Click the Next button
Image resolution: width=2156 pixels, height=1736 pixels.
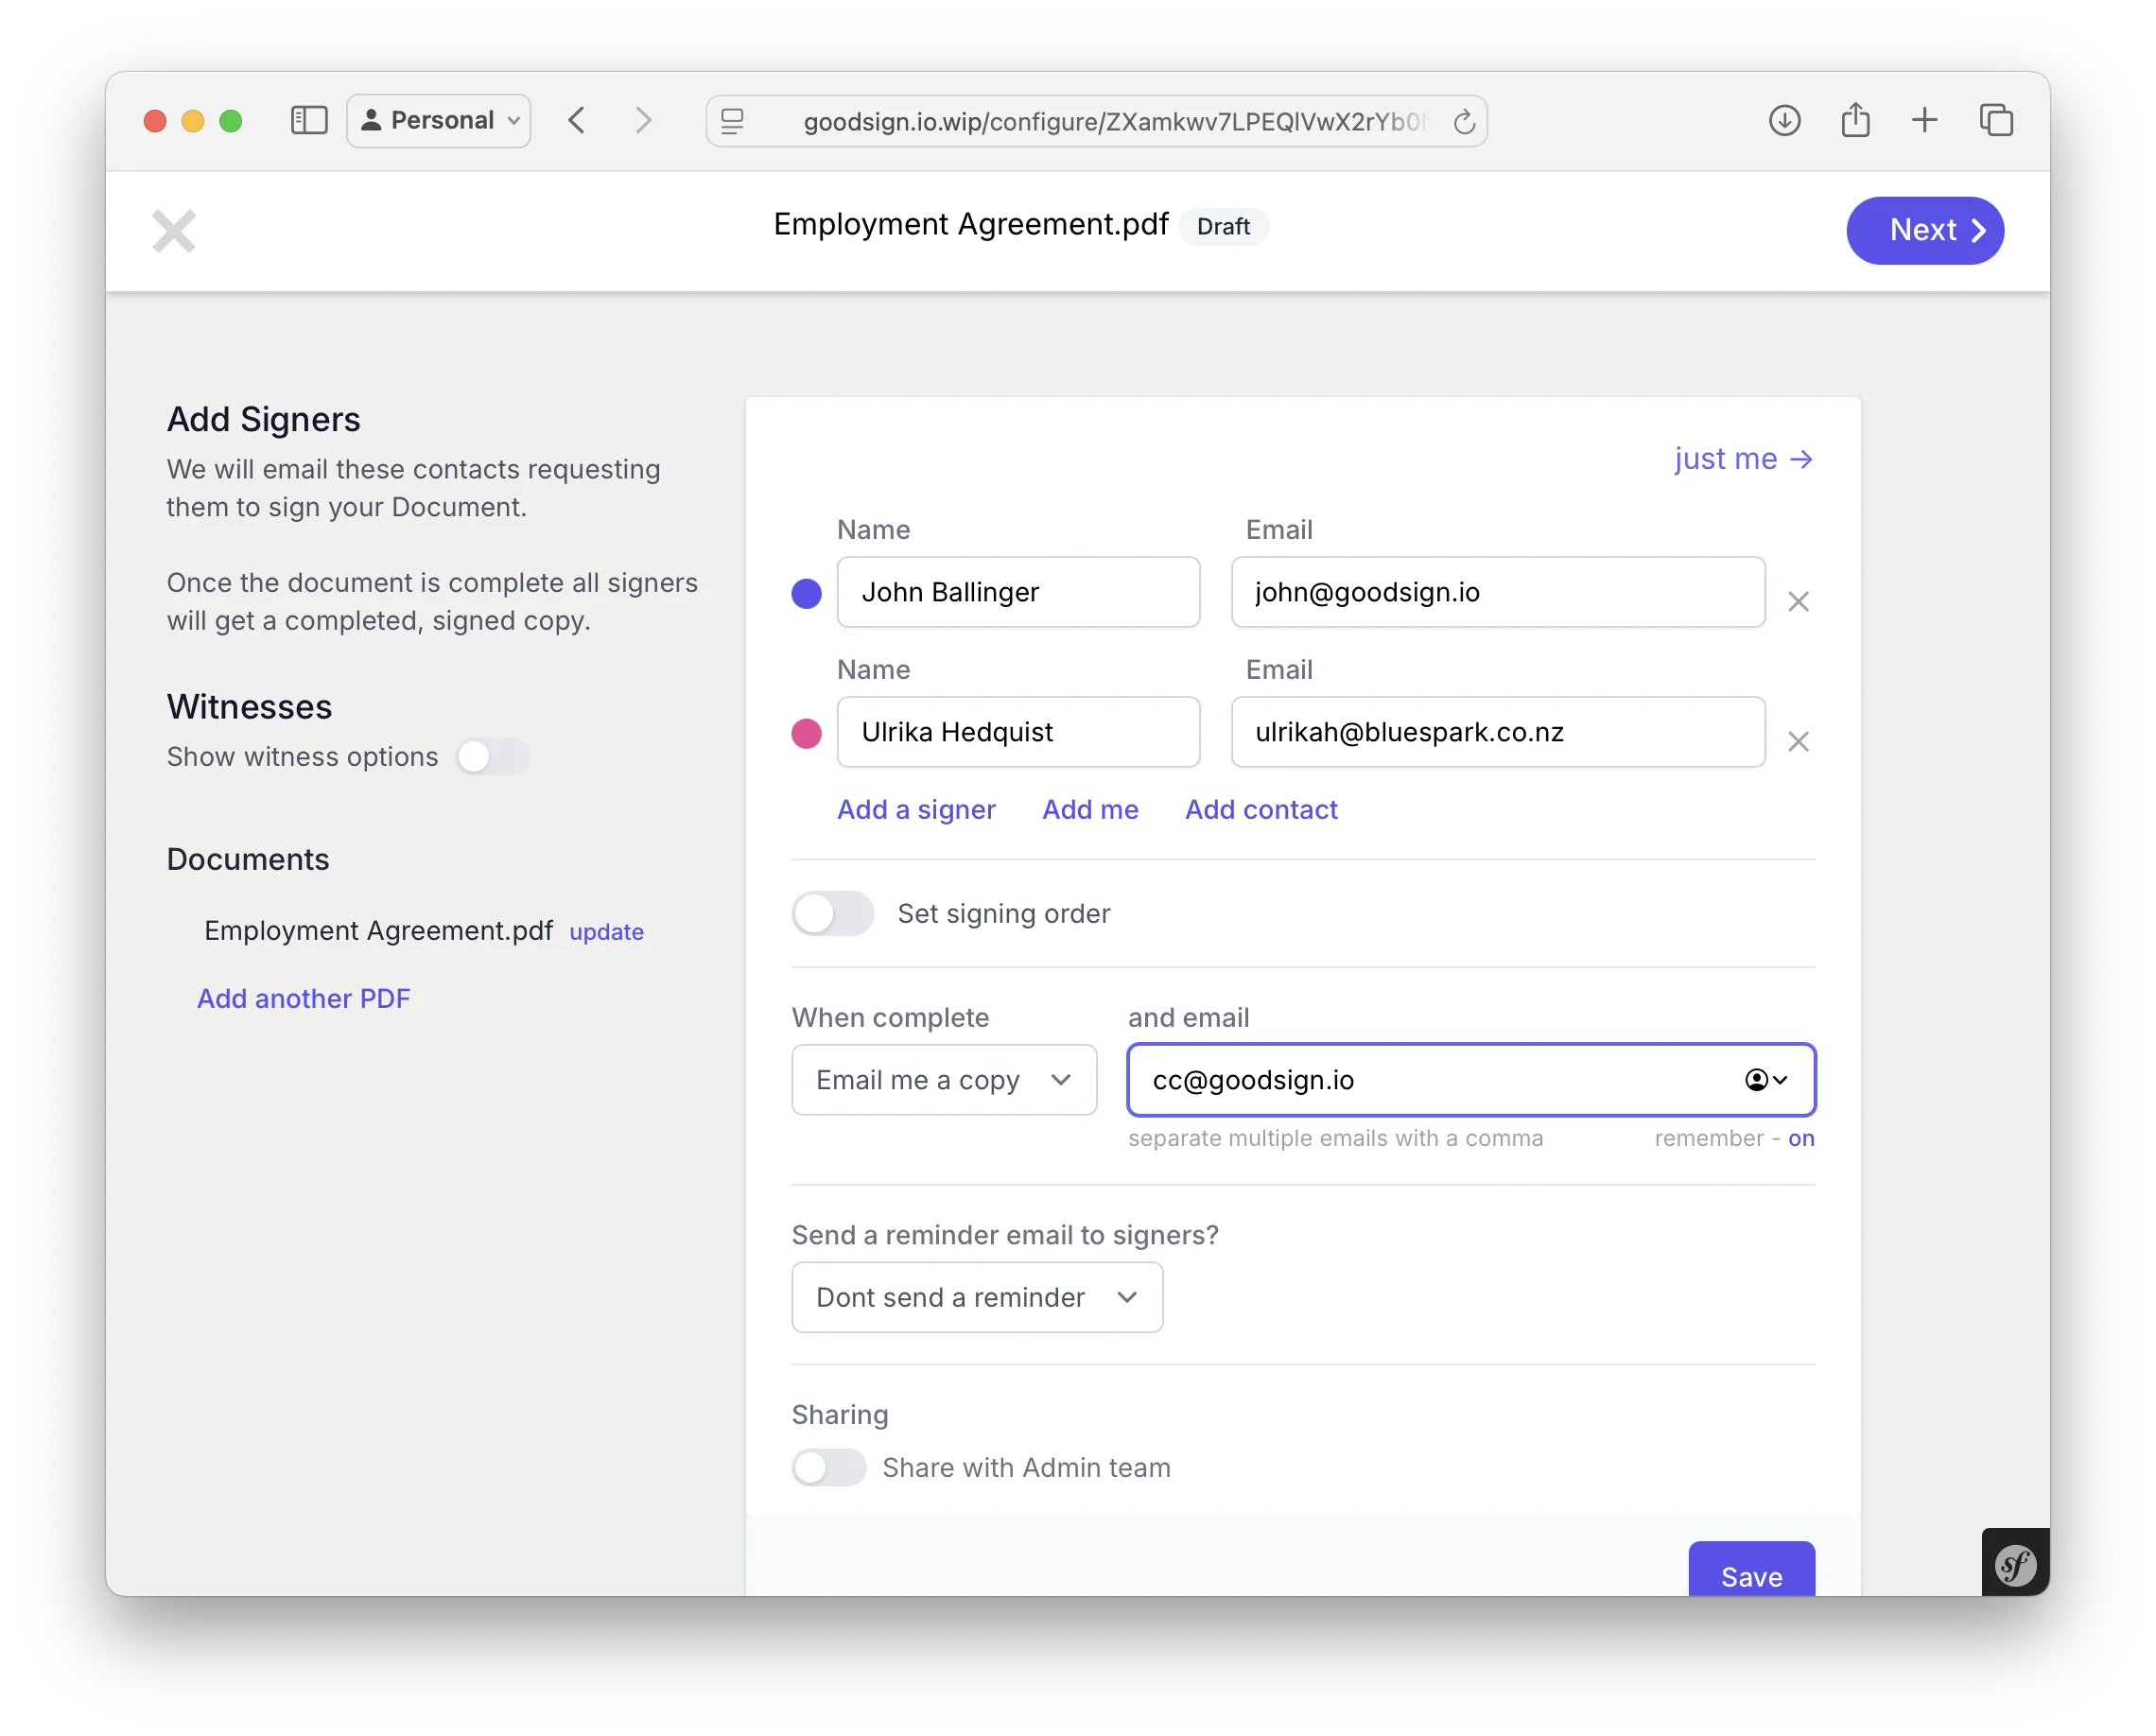point(1924,230)
